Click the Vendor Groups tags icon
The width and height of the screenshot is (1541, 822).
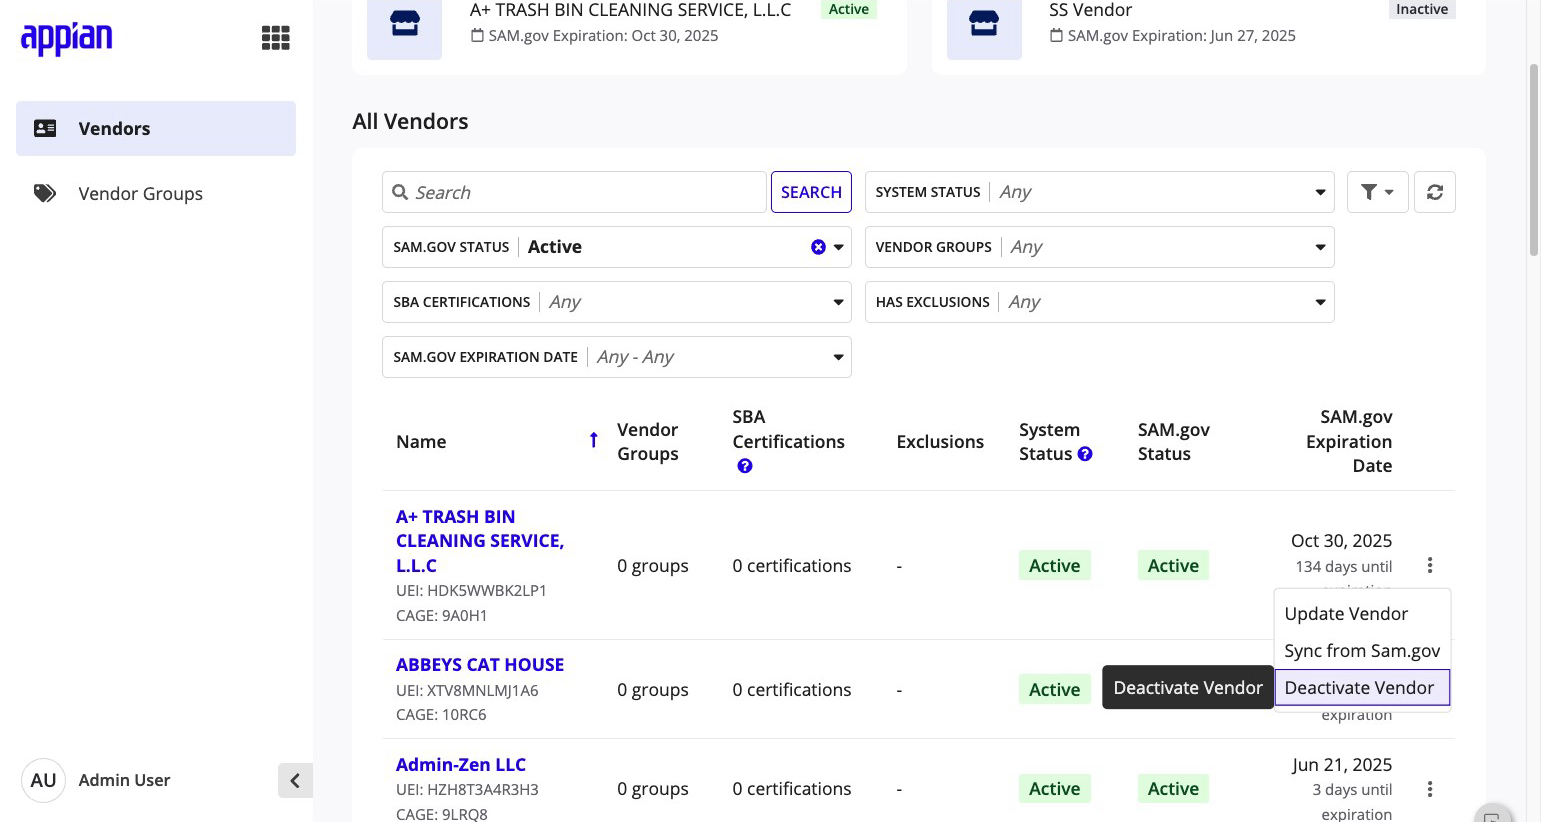pos(45,193)
